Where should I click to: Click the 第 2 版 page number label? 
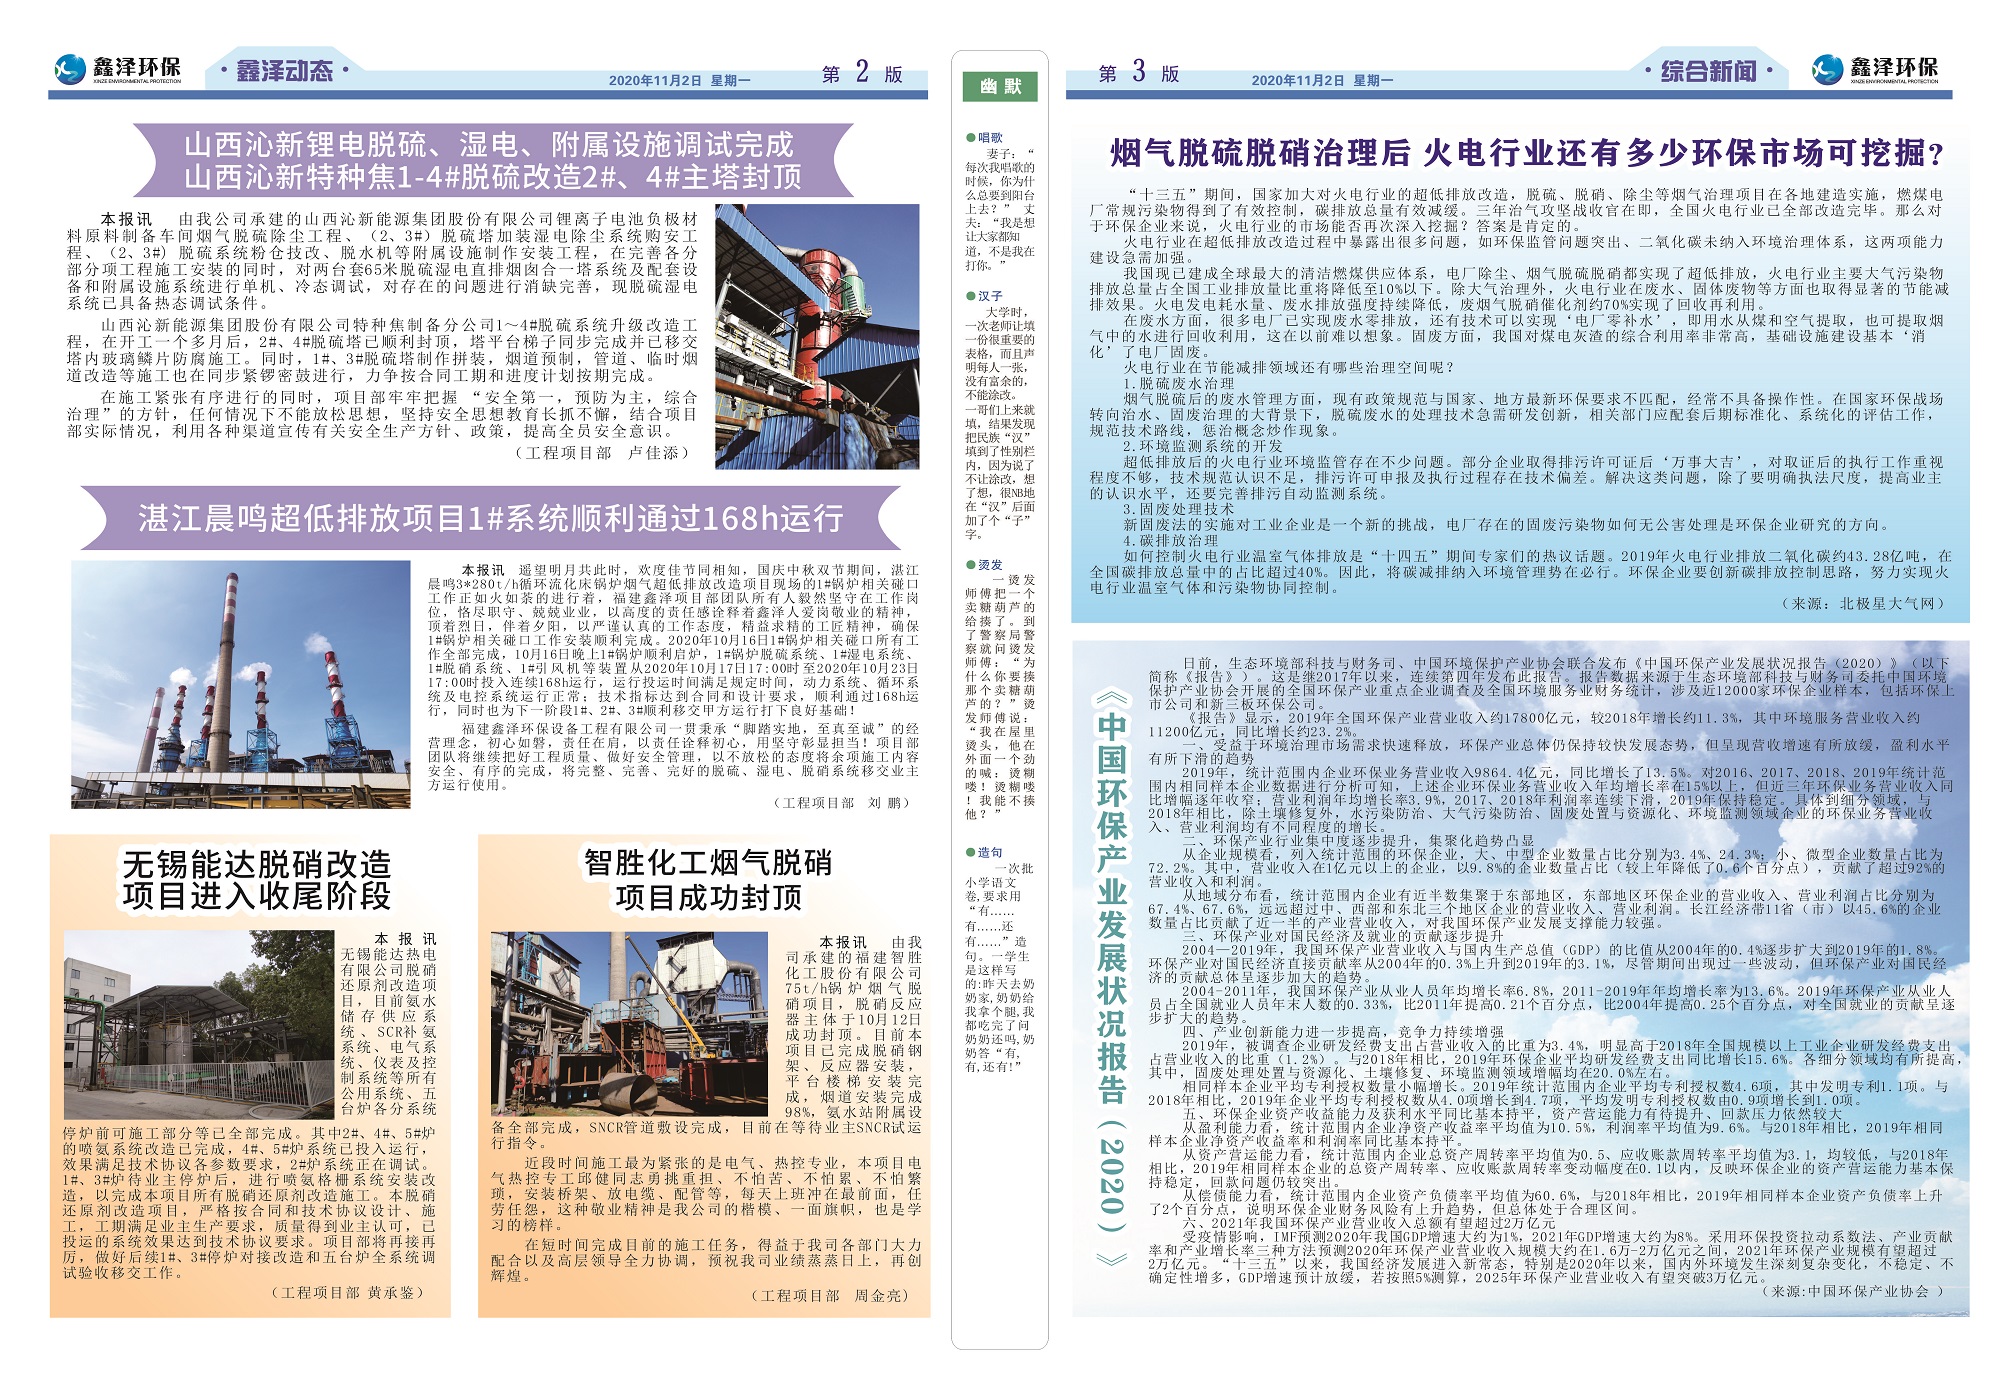point(861,73)
